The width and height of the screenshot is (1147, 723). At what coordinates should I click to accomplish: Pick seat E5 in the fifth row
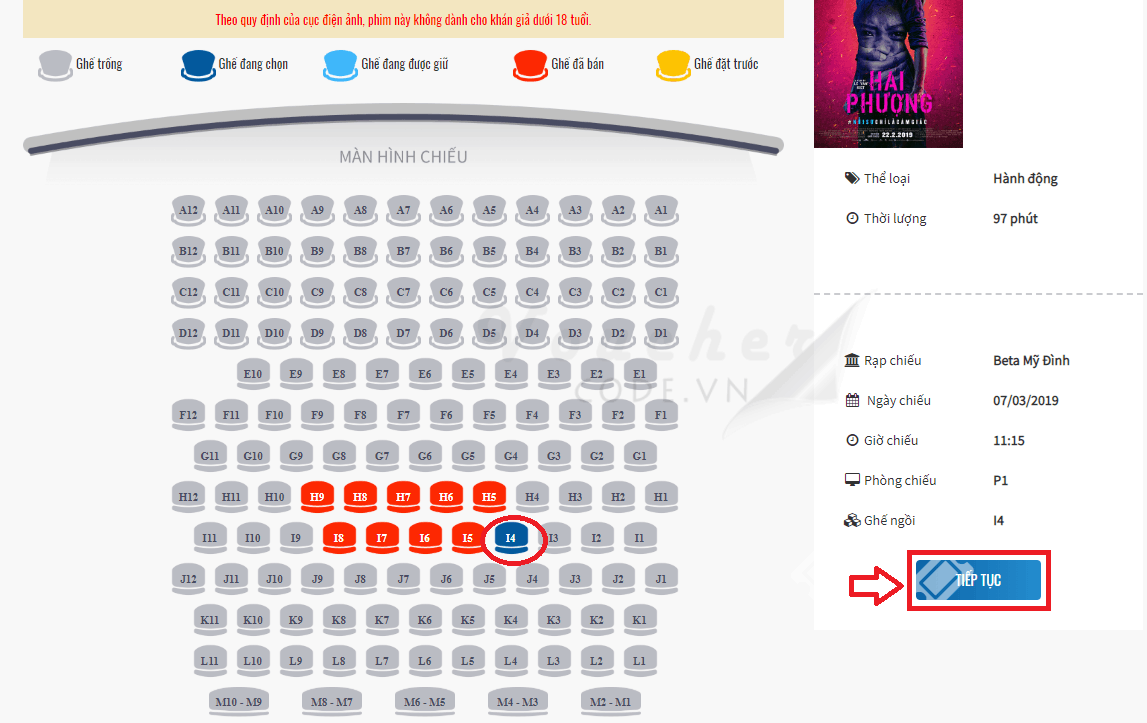point(467,375)
